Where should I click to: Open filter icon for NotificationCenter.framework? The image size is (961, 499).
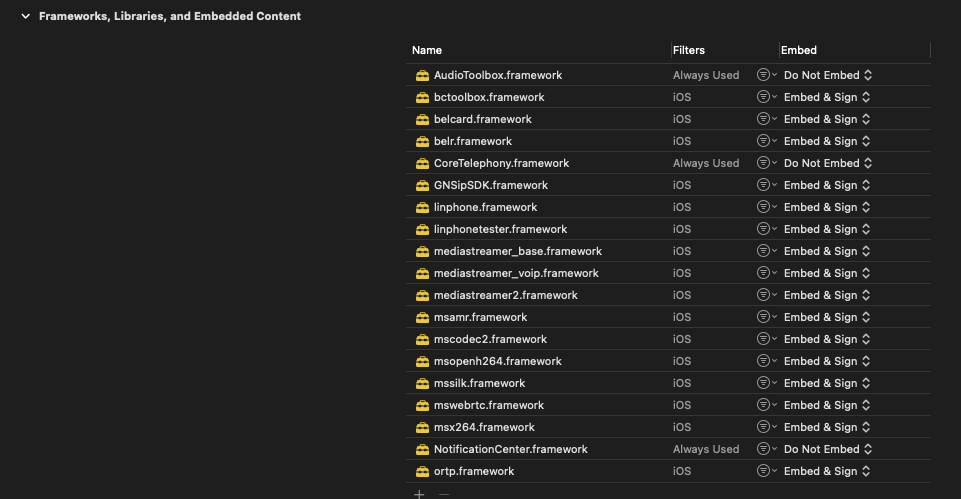(x=766, y=450)
